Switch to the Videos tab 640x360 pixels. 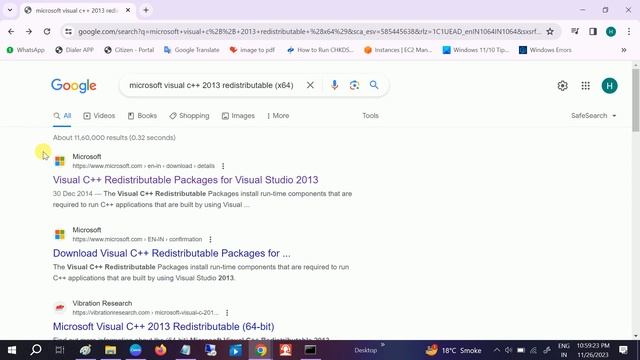tap(99, 116)
